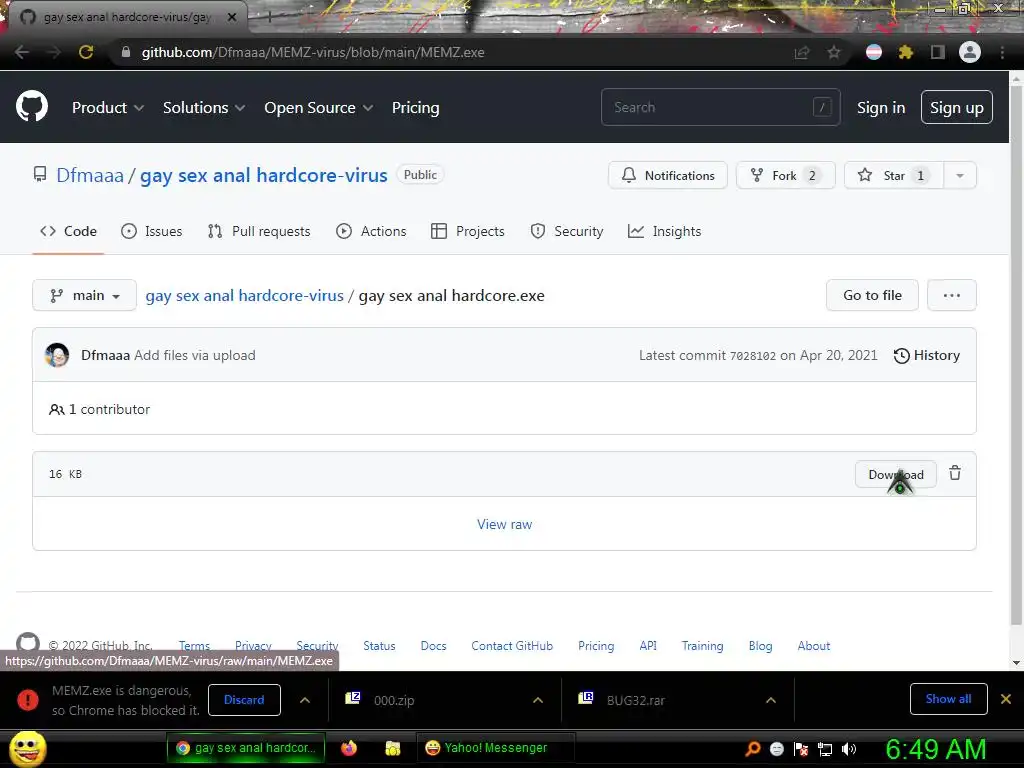Open the Notifications button
The width and height of the screenshot is (1024, 768).
tap(667, 175)
